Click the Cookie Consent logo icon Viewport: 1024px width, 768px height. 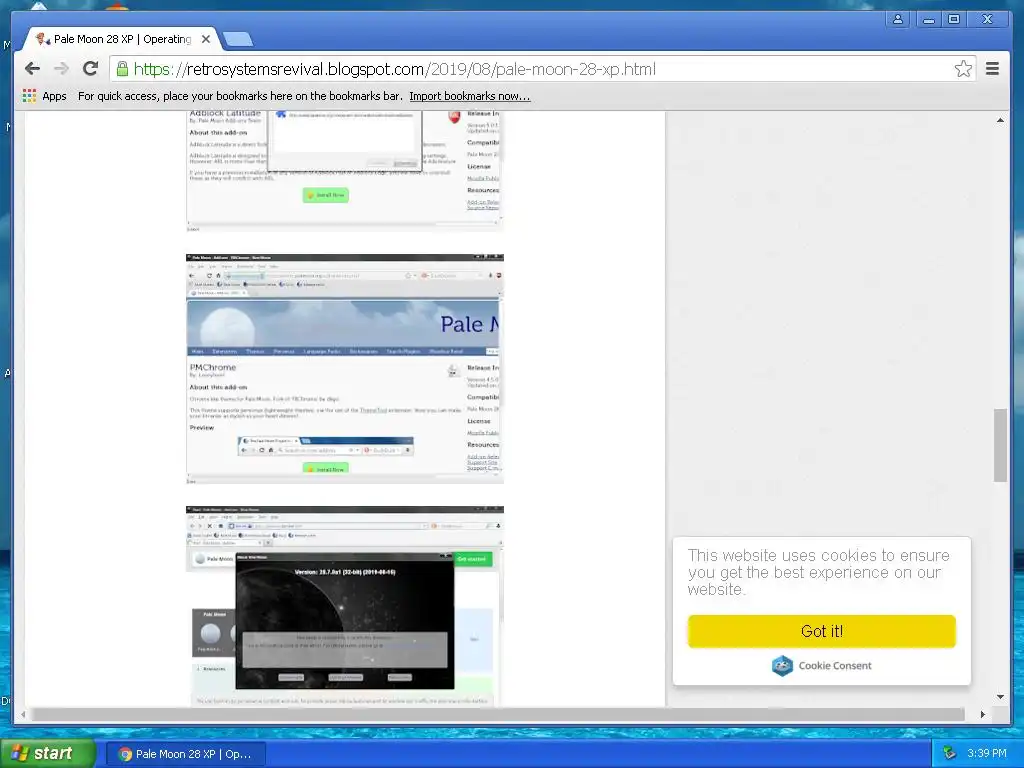(x=782, y=665)
